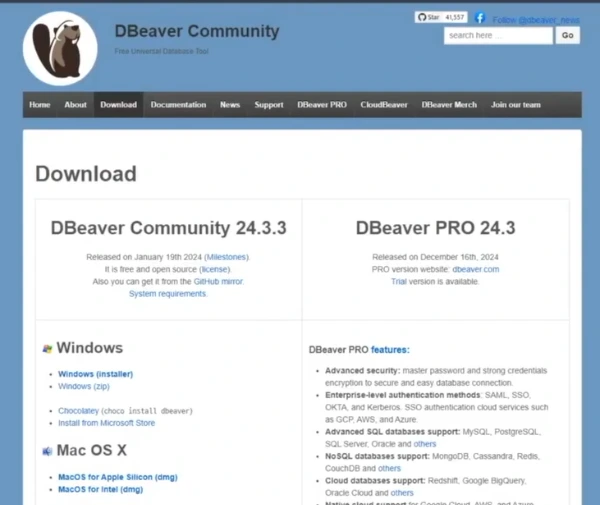The height and width of the screenshot is (505, 600).
Task: Click the Enterprise-level authentication methods text
Action: pyautogui.click(x=403, y=395)
